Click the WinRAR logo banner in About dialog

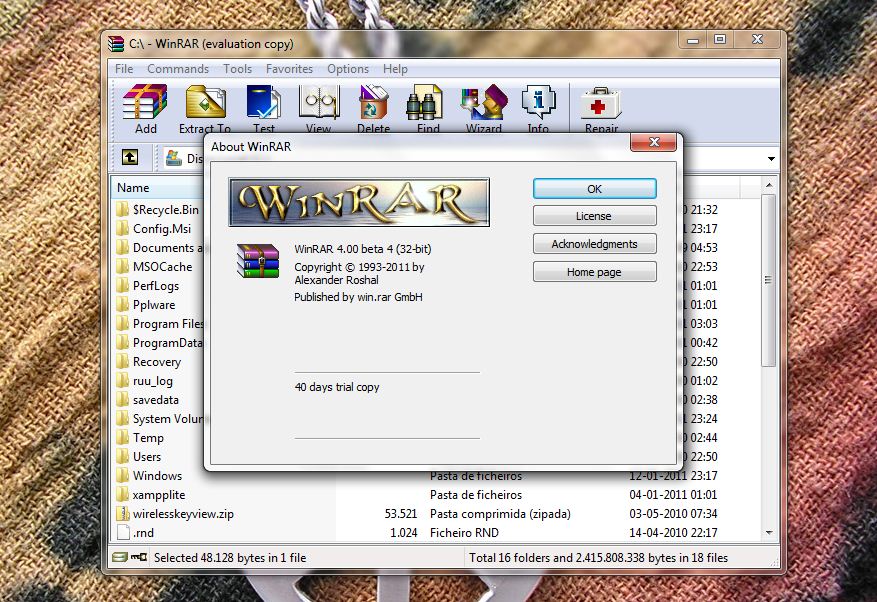tap(359, 202)
